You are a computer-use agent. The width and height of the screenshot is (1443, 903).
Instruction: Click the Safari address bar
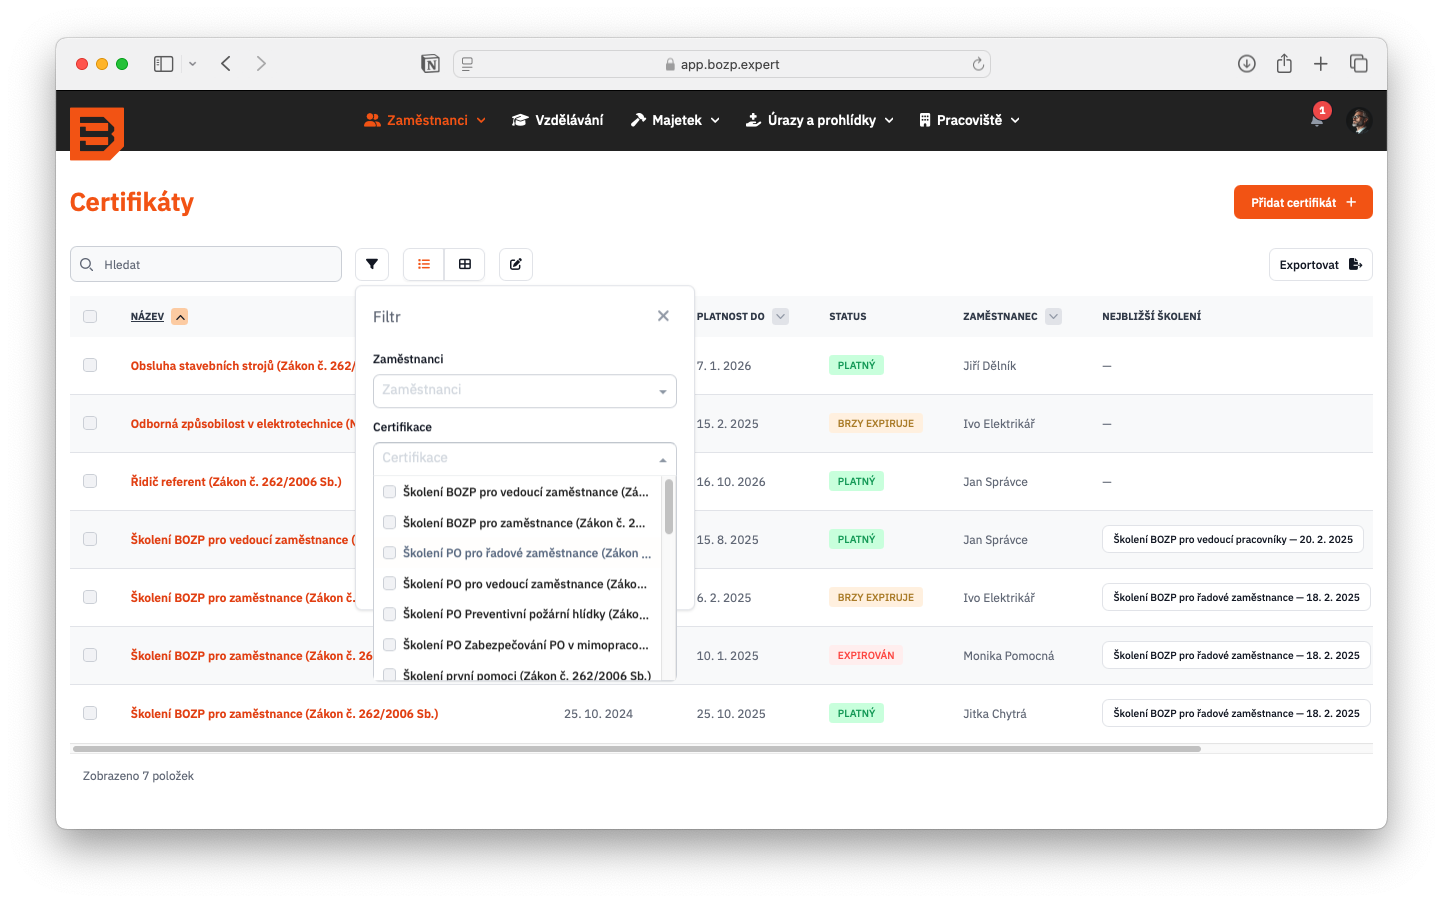(x=722, y=64)
